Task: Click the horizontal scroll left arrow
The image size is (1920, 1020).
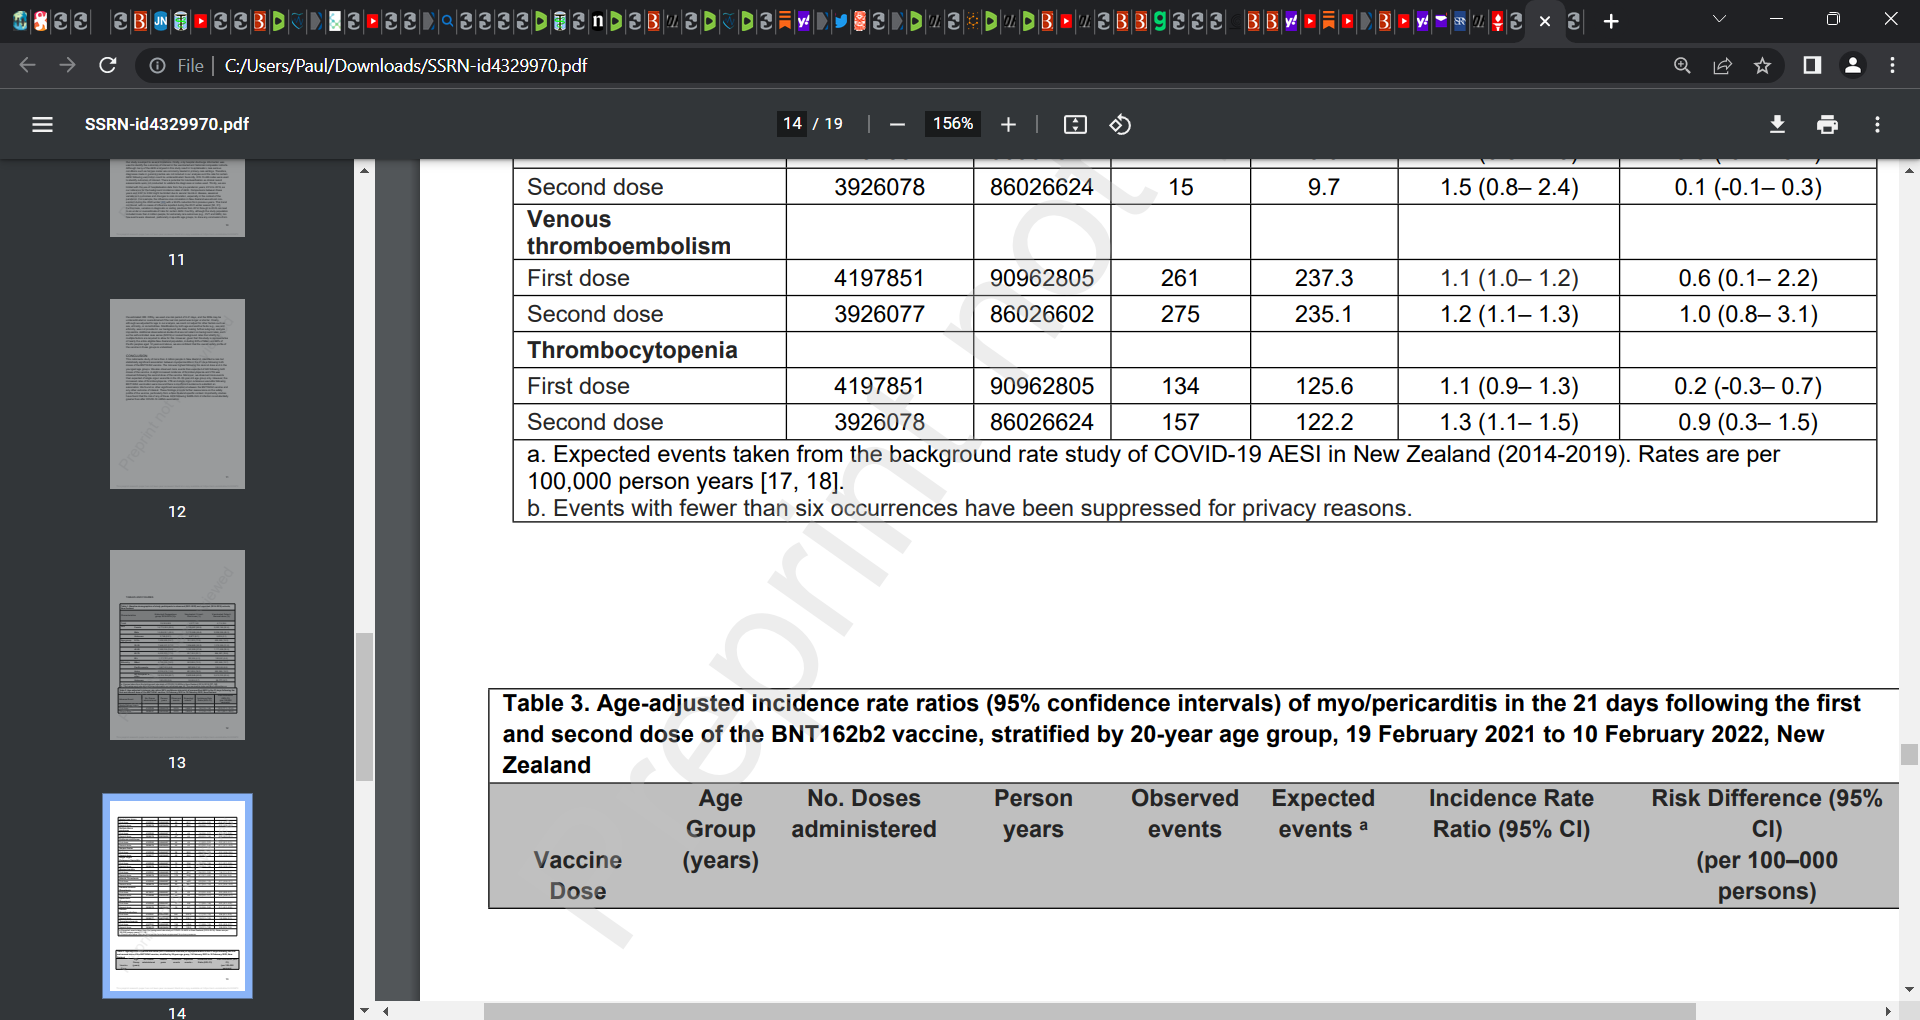Action: tap(386, 1011)
